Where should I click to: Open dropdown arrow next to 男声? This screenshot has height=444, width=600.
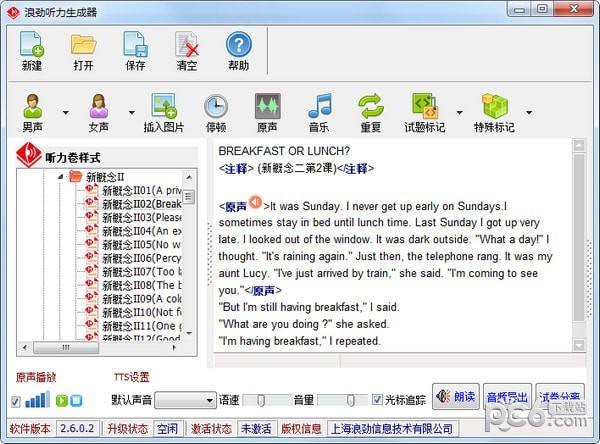[66, 112]
